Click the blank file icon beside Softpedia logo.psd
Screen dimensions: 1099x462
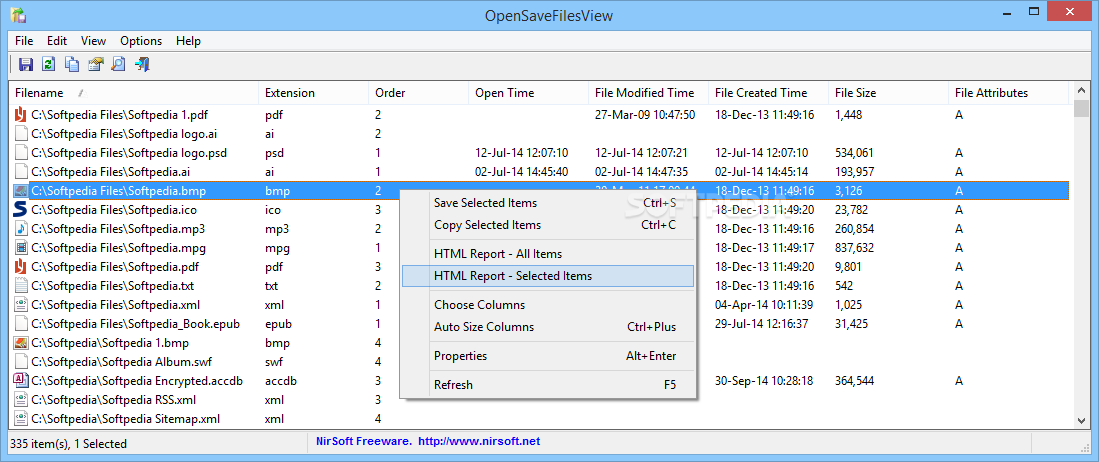pos(21,152)
